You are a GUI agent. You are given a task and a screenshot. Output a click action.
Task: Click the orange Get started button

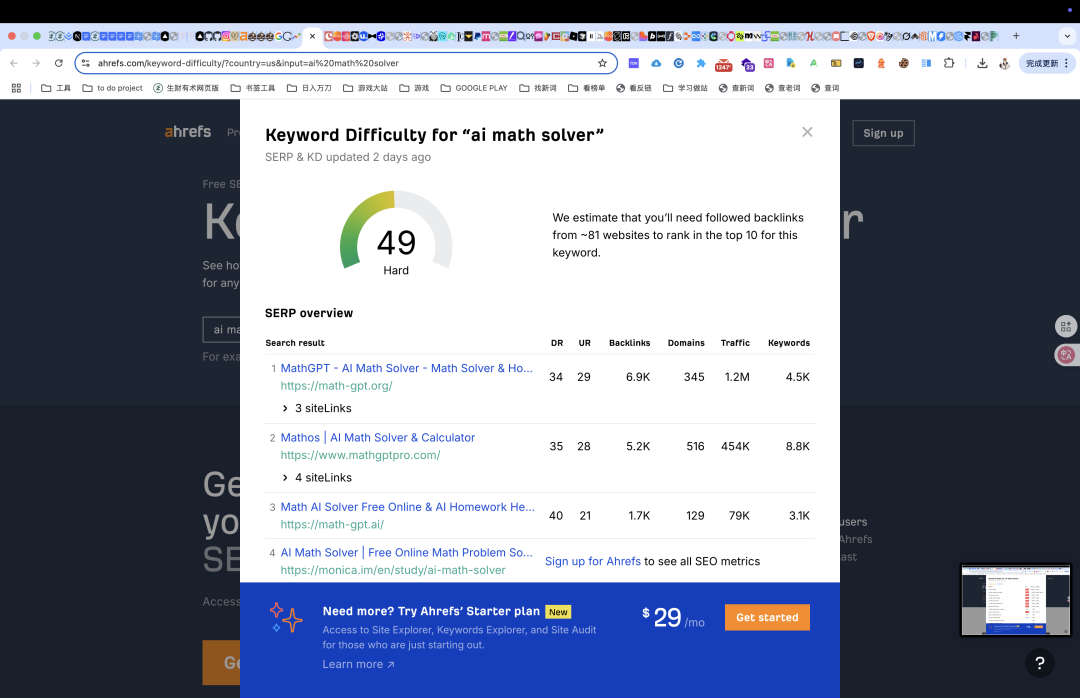point(767,617)
